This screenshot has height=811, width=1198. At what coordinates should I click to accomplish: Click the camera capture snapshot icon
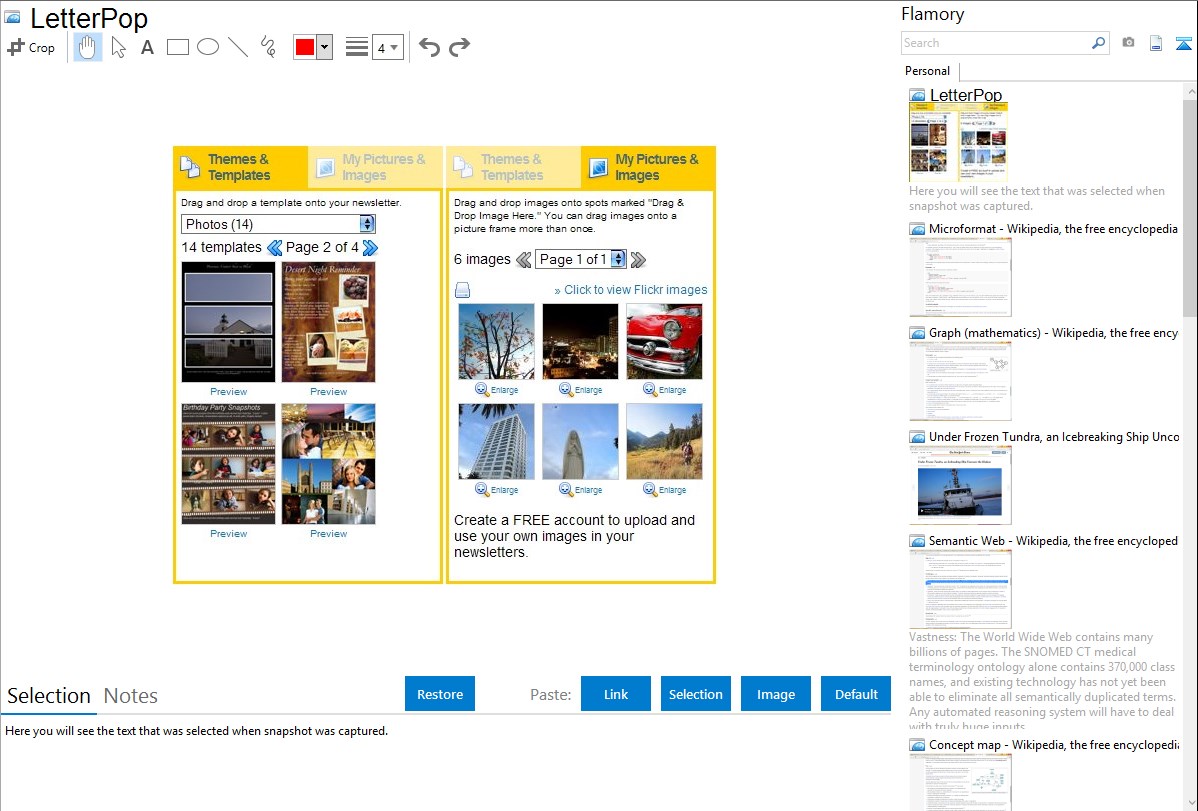1128,43
